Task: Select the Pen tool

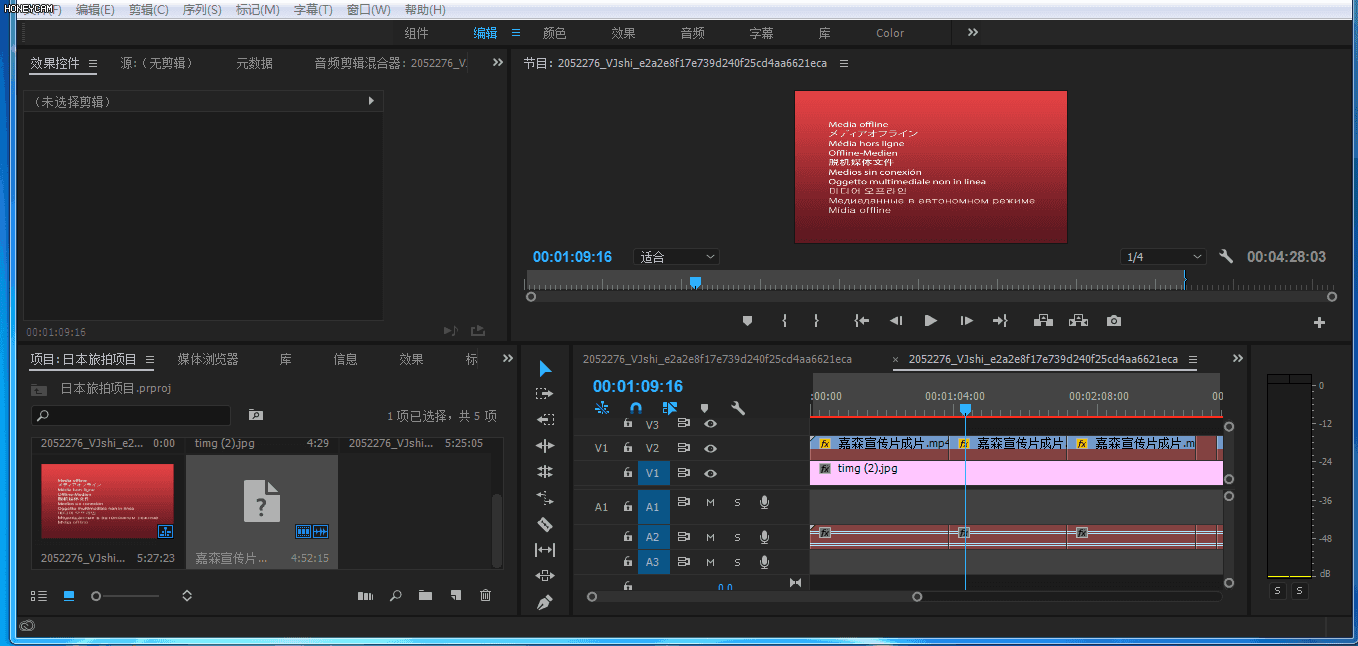Action: pos(545,603)
